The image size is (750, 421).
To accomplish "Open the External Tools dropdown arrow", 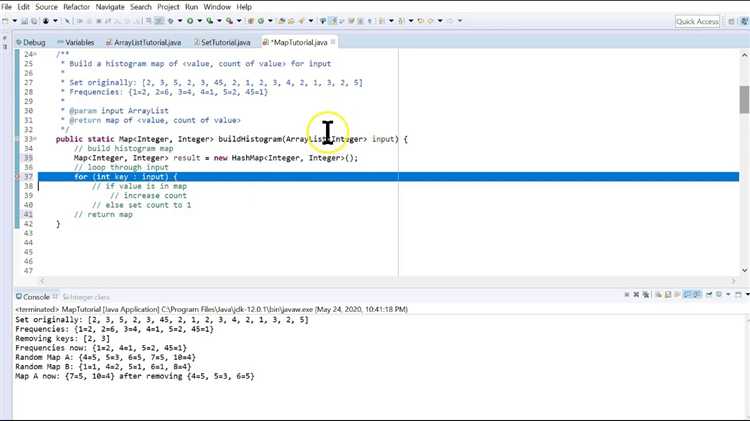I will [x=239, y=21].
